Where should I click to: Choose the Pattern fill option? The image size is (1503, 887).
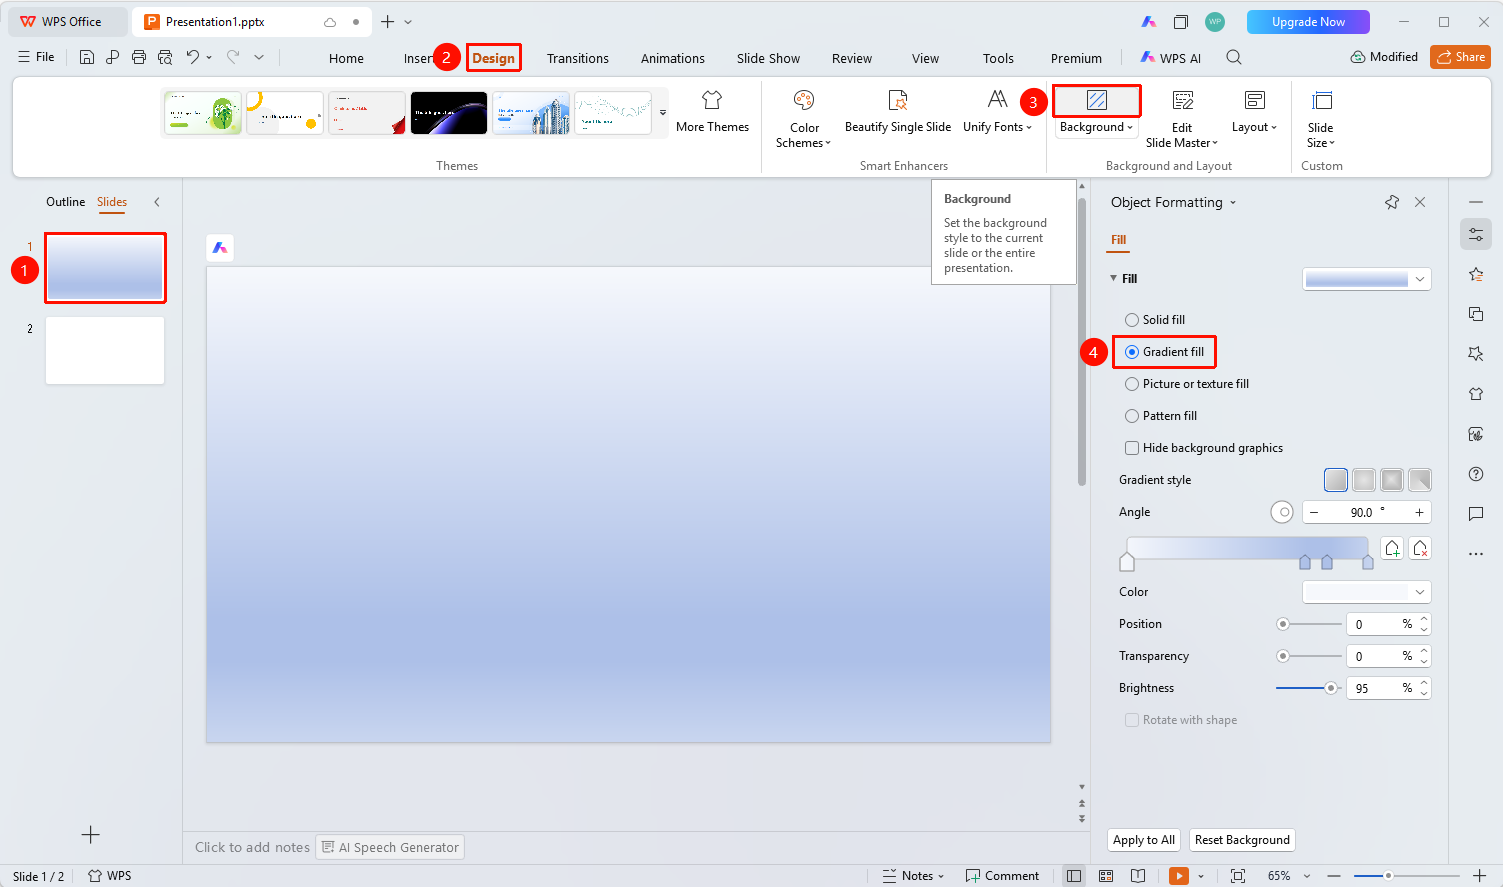click(1132, 416)
